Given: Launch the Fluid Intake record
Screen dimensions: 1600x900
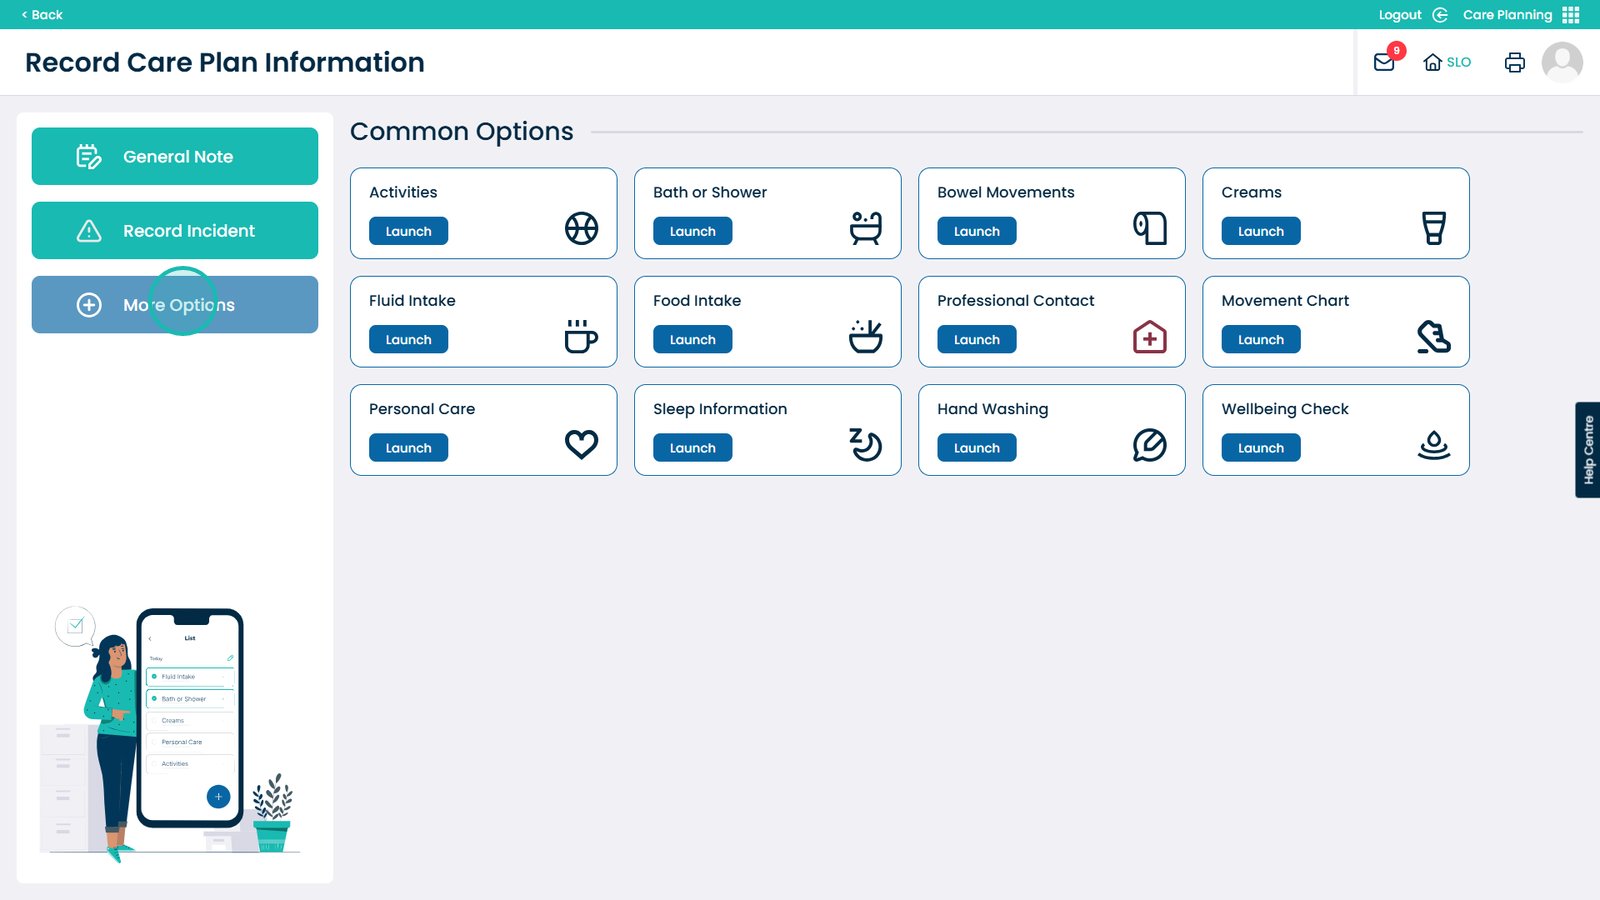Looking at the screenshot, I should click(408, 340).
